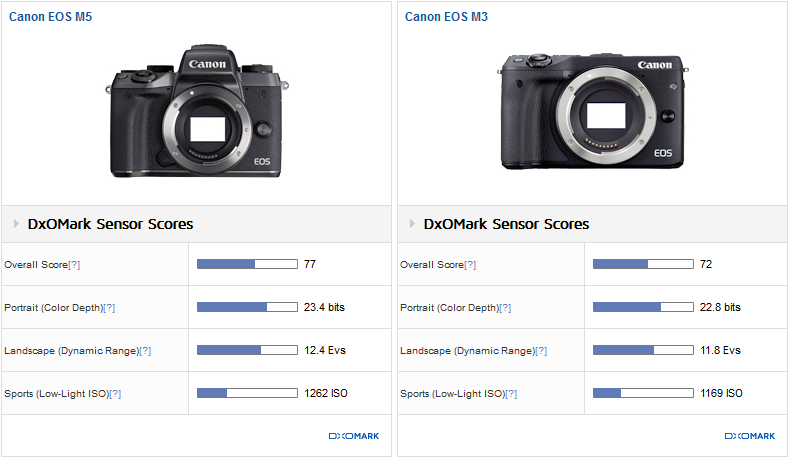Image resolution: width=789 pixels, height=458 pixels.
Task: Click the M5 Landscape bar at 12.4 Evs
Action: click(x=247, y=350)
